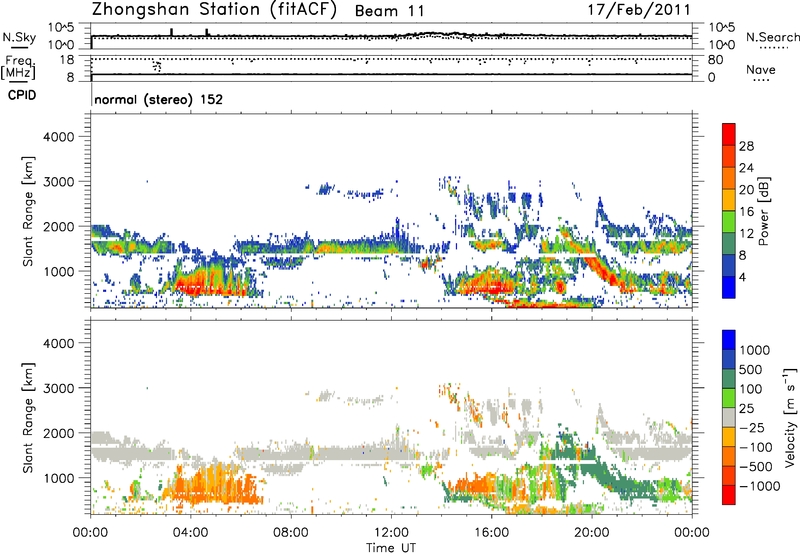Select the 80 tick on Nave axis

click(x=715, y=60)
